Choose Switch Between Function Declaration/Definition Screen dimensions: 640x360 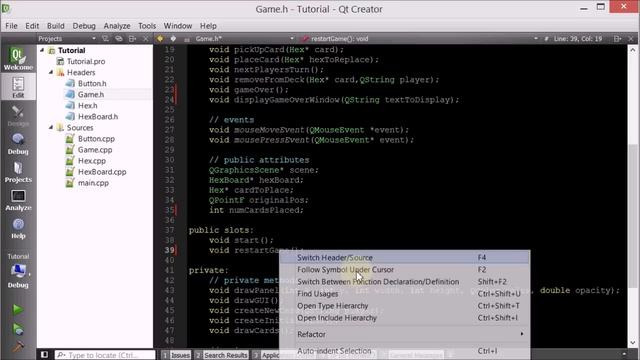coord(404,282)
